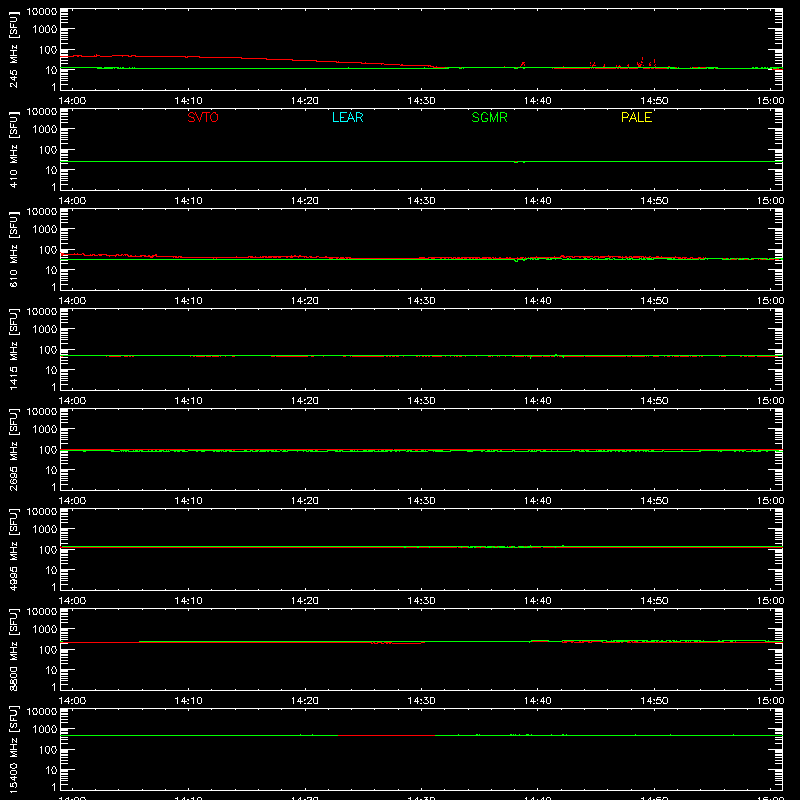
Task: Click the 14:10 tick under the 245 MHz plot
Action: pos(188,101)
